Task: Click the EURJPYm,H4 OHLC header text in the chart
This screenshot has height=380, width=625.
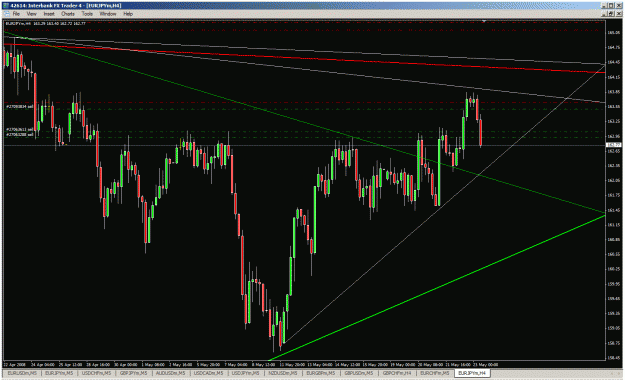Action: point(45,24)
